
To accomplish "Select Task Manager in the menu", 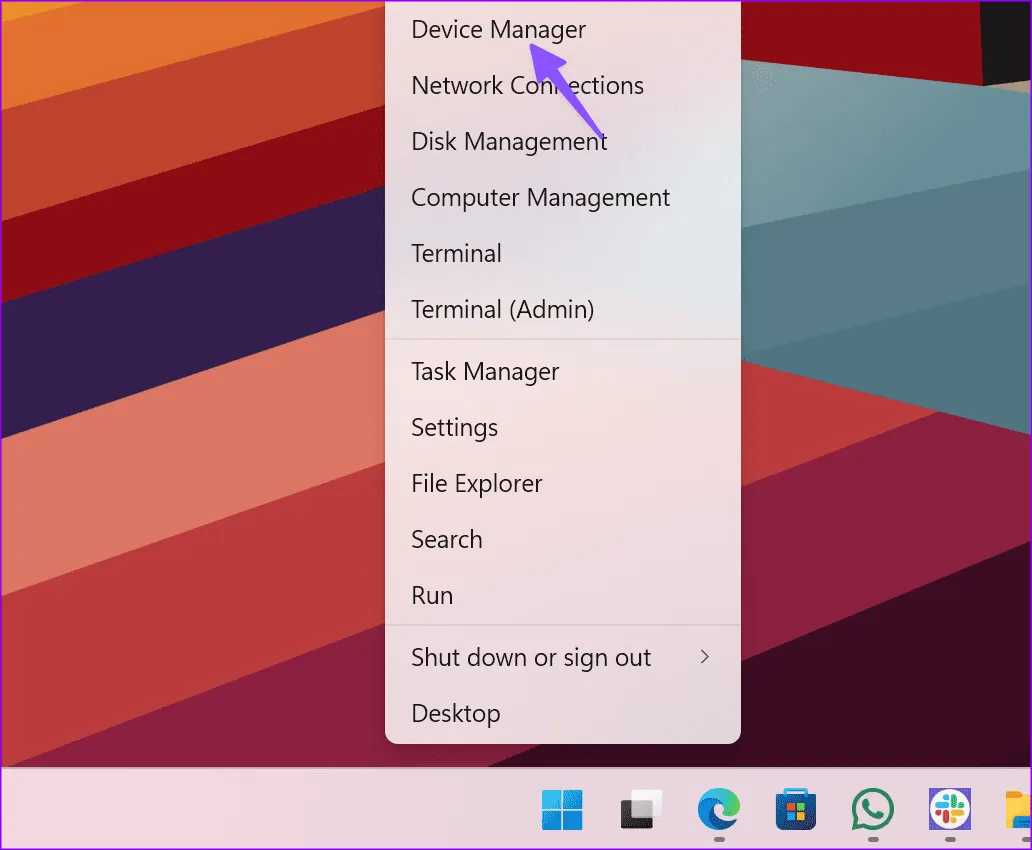I will [485, 372].
